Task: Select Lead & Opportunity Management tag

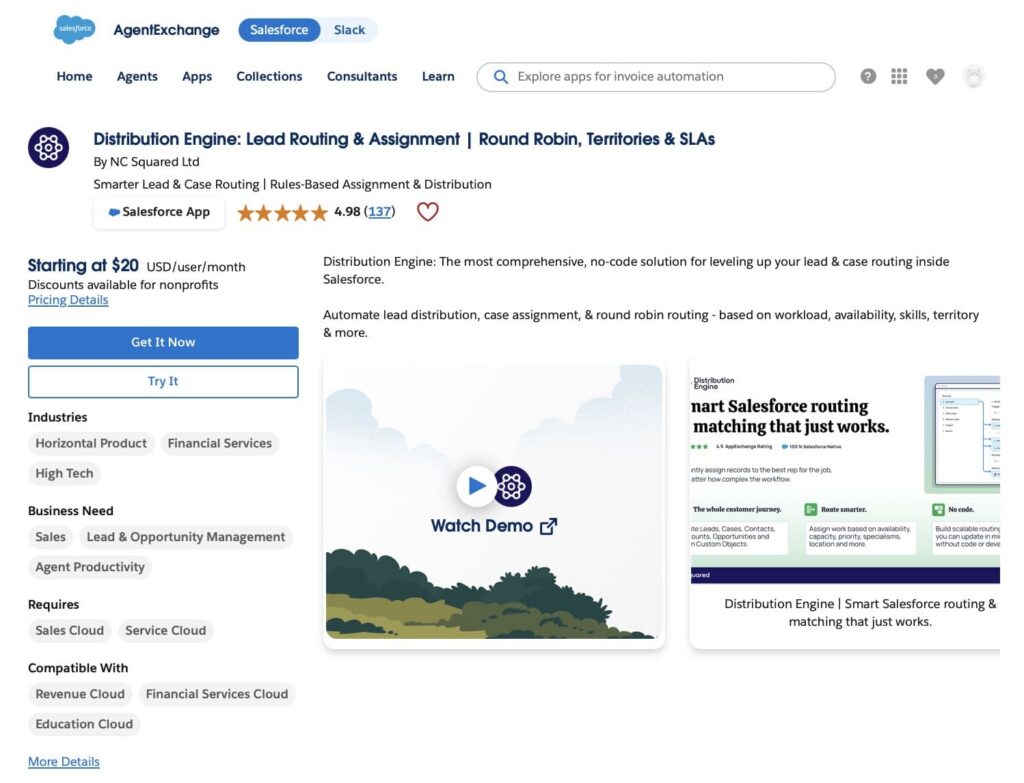Action: pos(186,537)
